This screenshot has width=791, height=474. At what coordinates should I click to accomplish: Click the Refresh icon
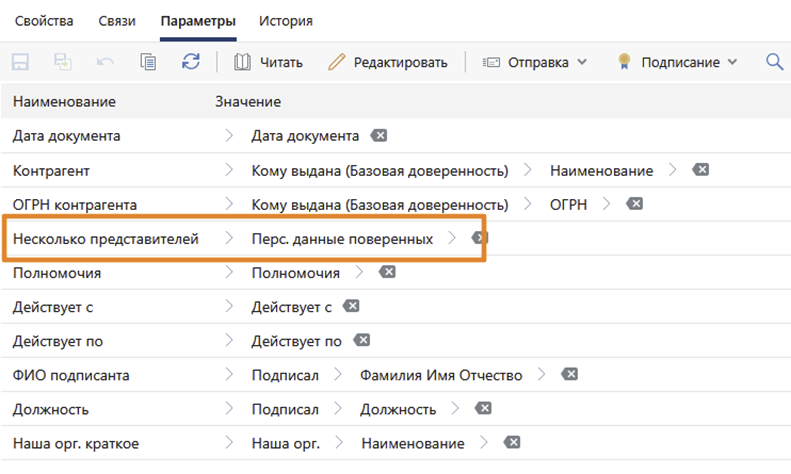pos(190,62)
